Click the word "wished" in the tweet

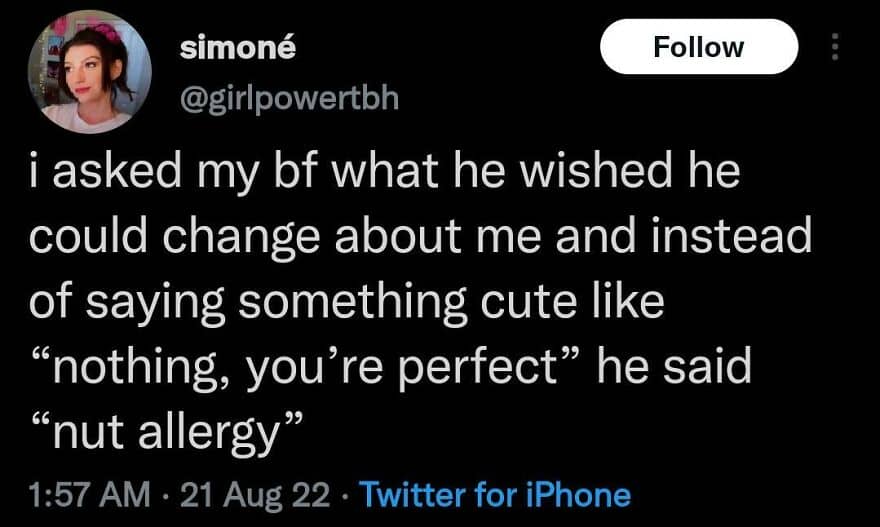coord(595,171)
